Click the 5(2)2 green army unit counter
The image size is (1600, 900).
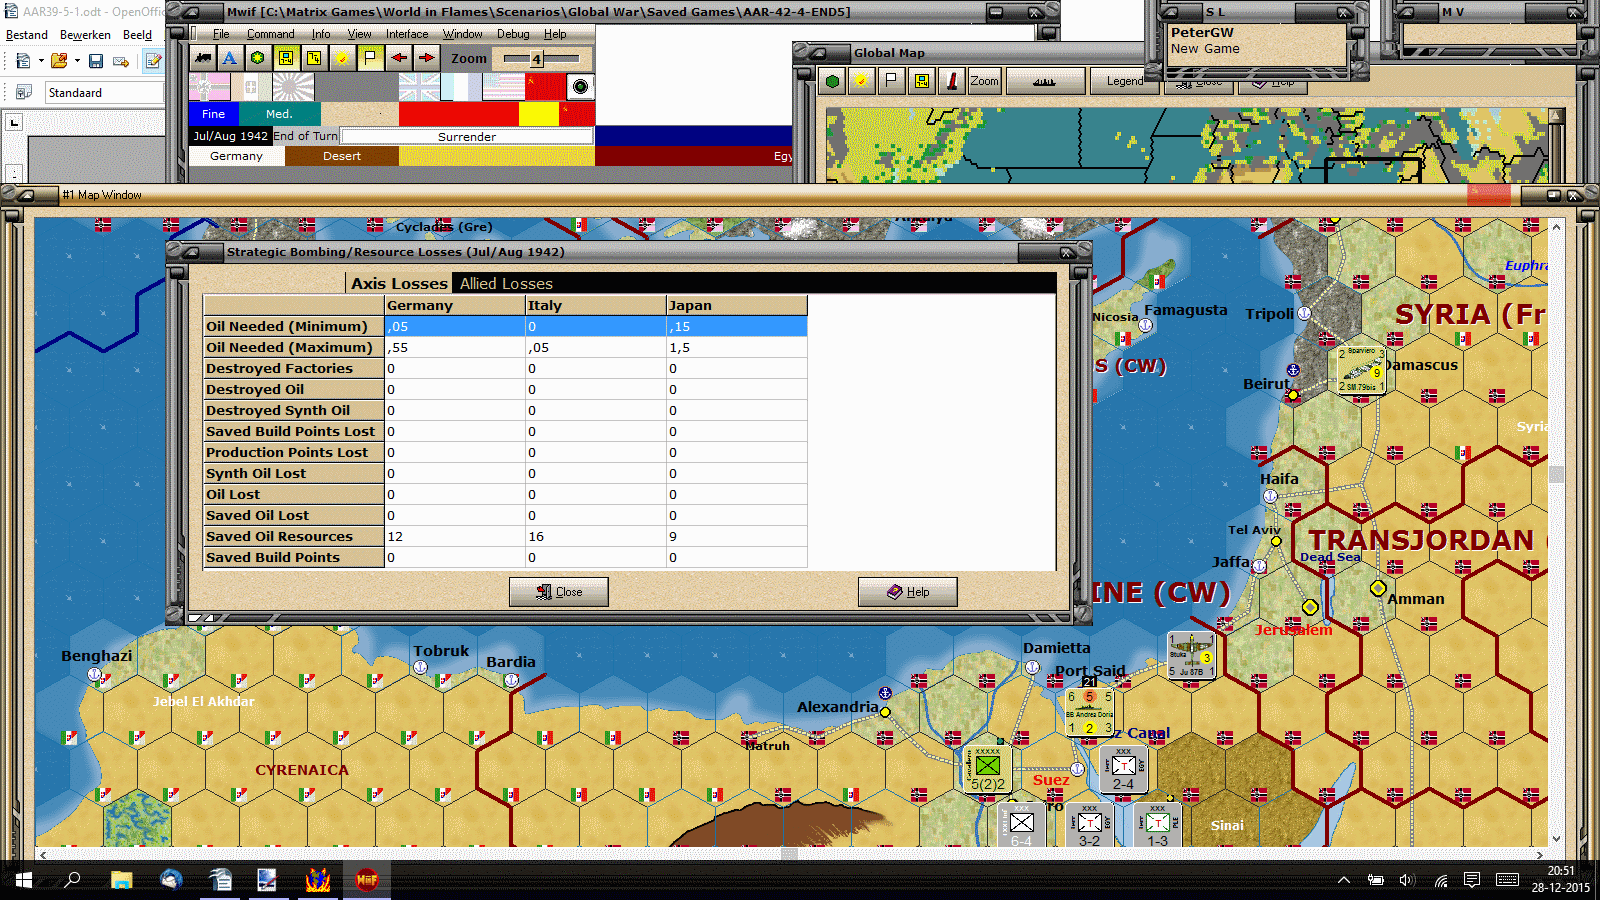coord(987,768)
